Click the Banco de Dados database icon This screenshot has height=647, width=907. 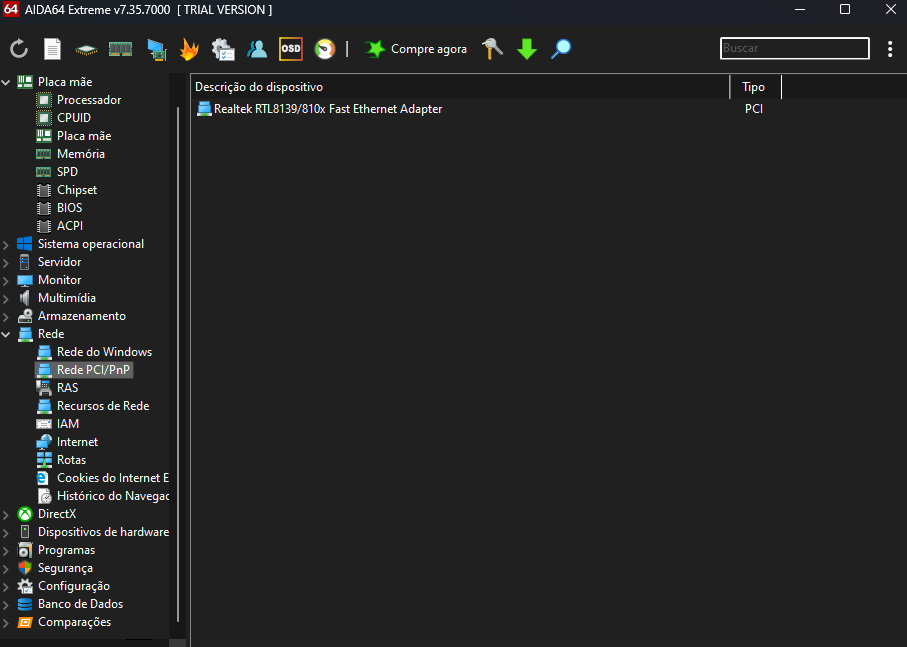point(25,604)
